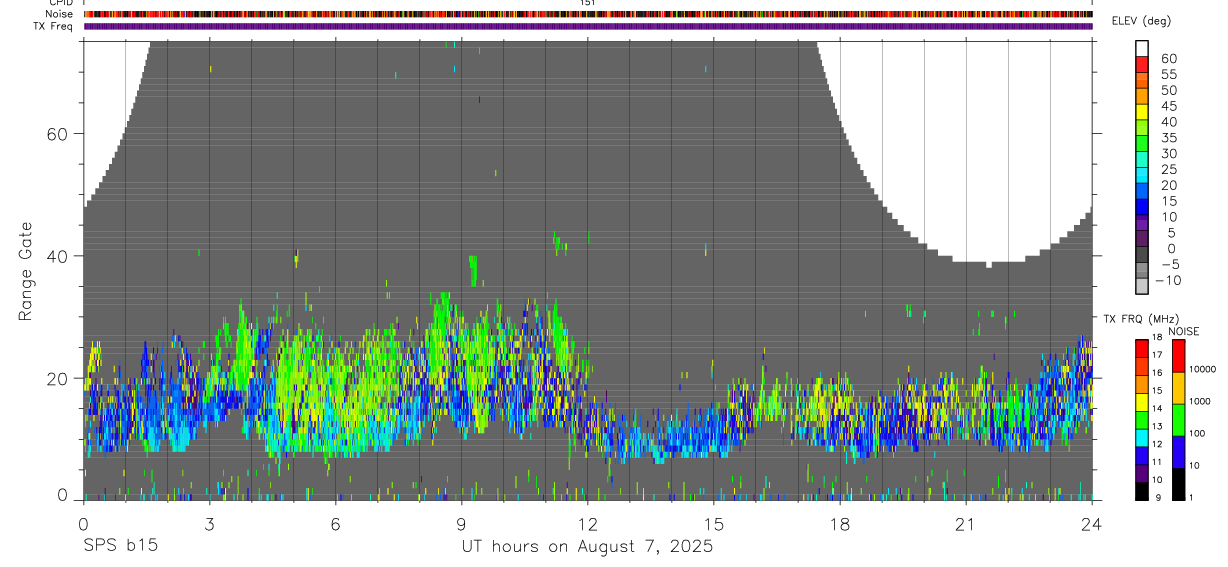Click the multicolored Noise strip at top

(588, 14)
